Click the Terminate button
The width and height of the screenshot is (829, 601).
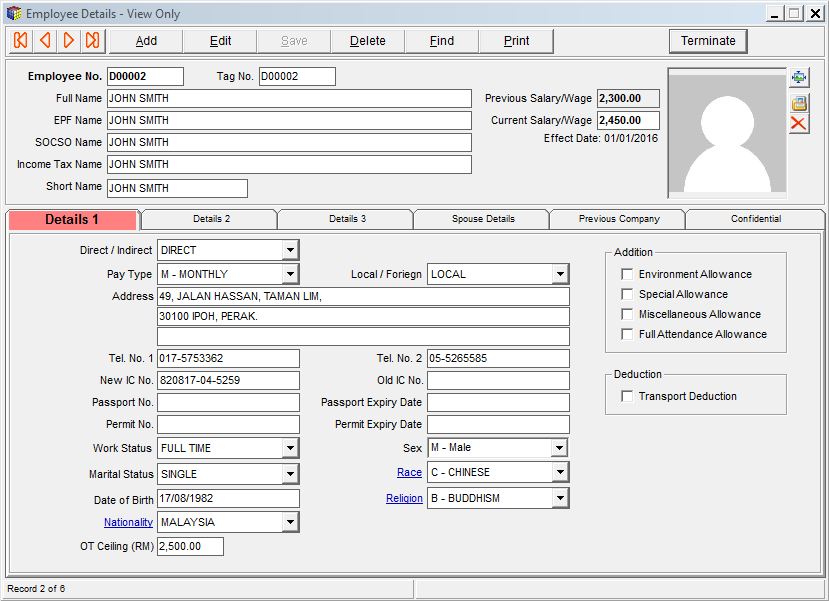point(708,41)
